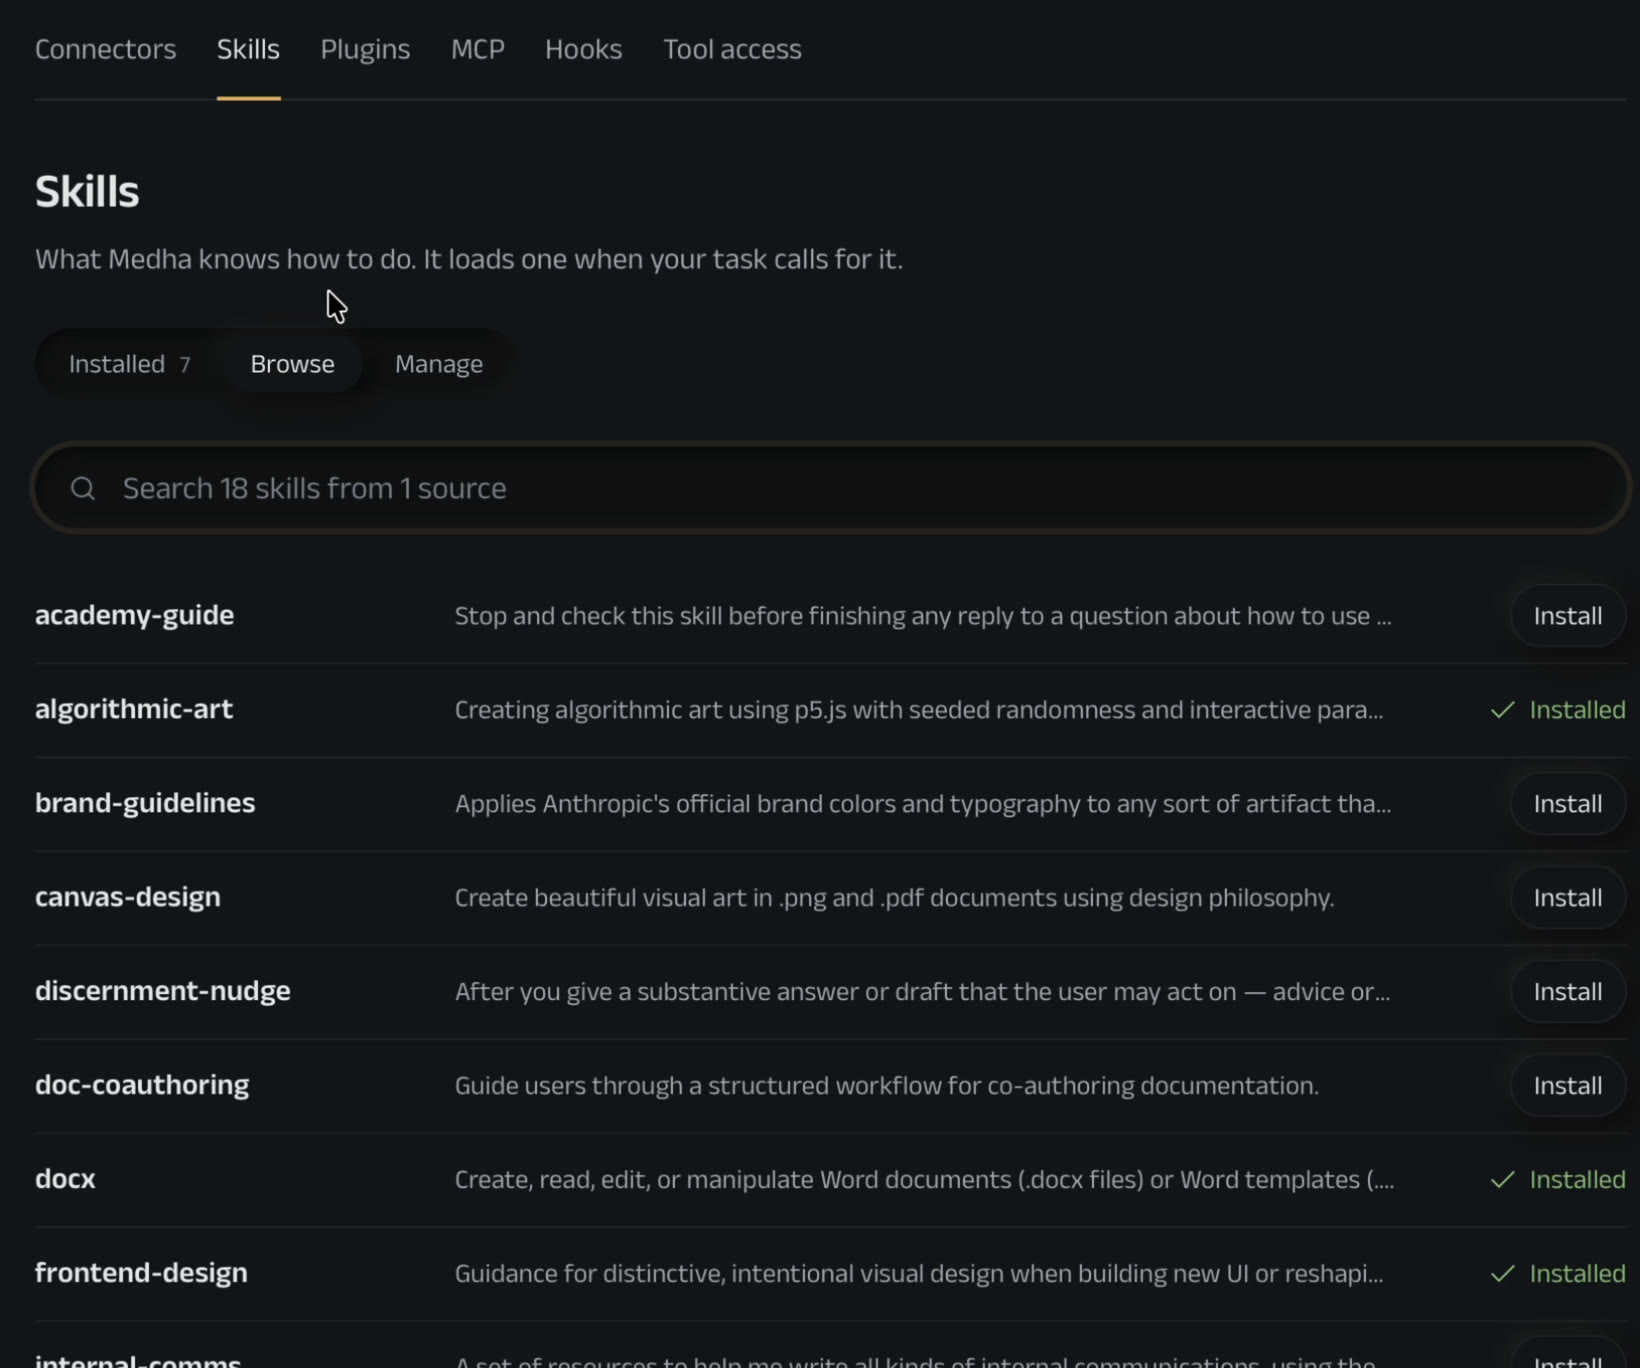Screen dimensions: 1640x1368
Task: Open the frontend-design skill name
Action: coord(141,1273)
